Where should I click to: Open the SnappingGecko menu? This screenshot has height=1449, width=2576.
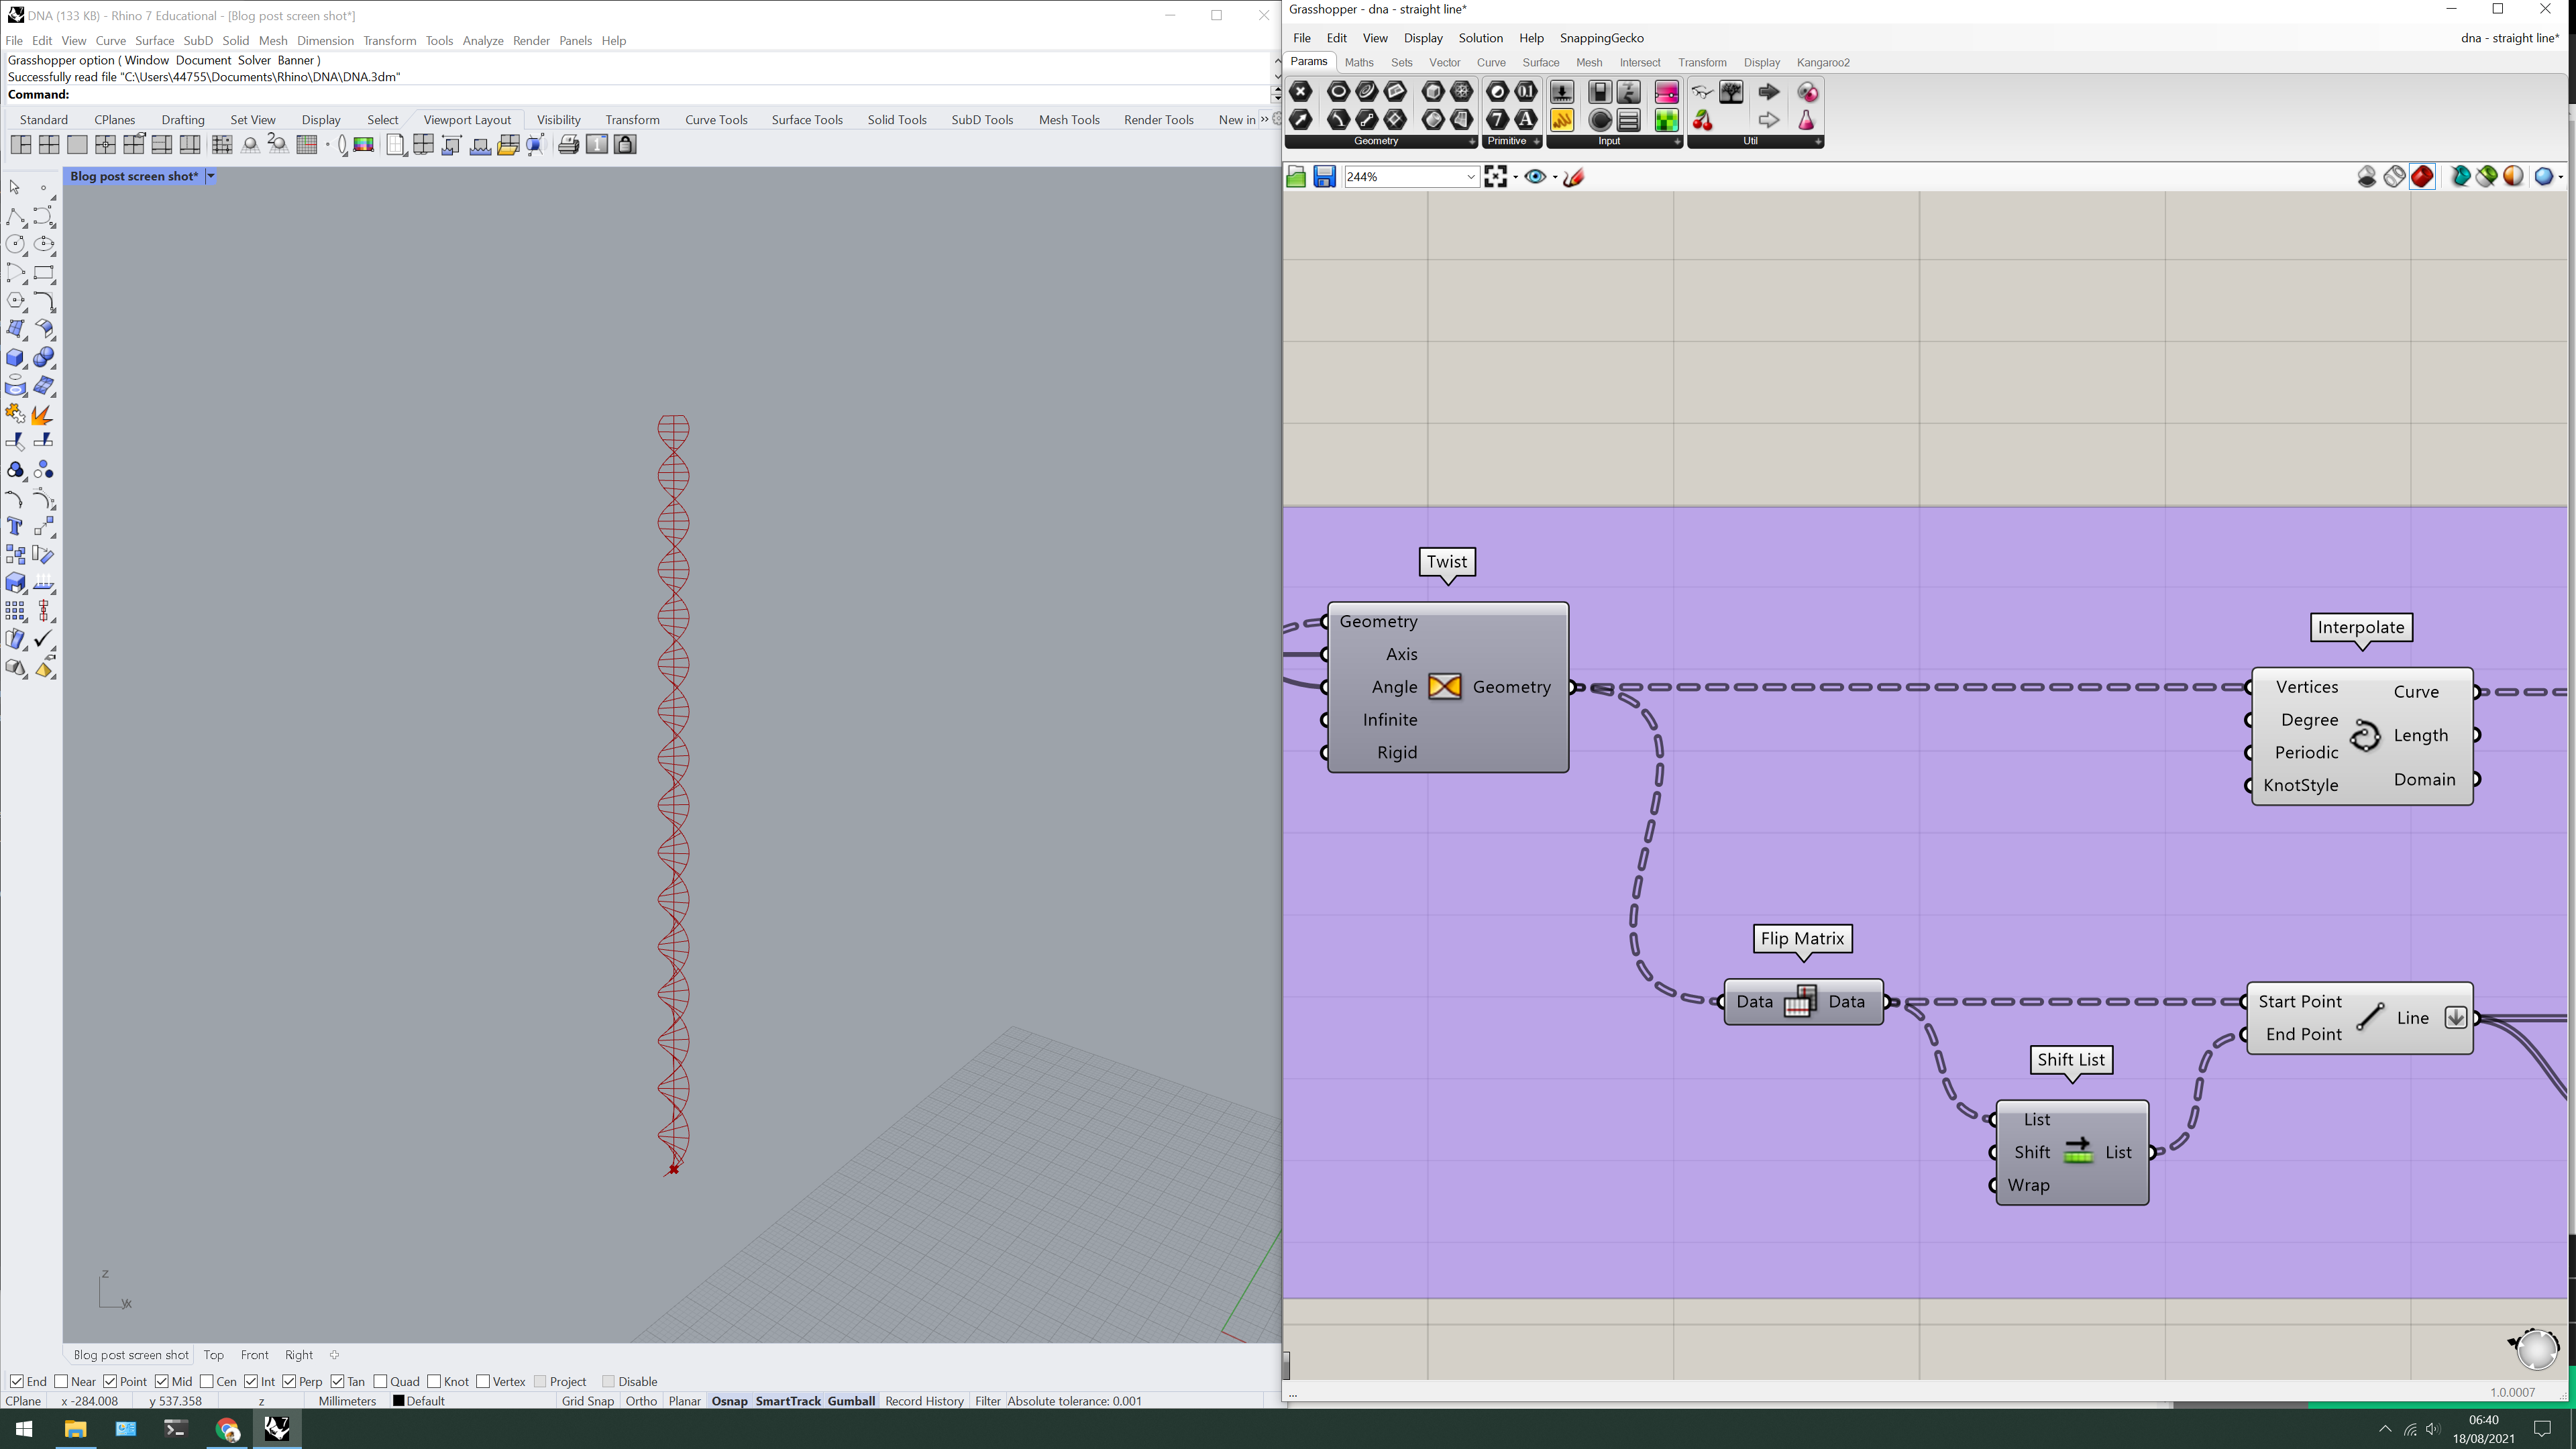1601,38
